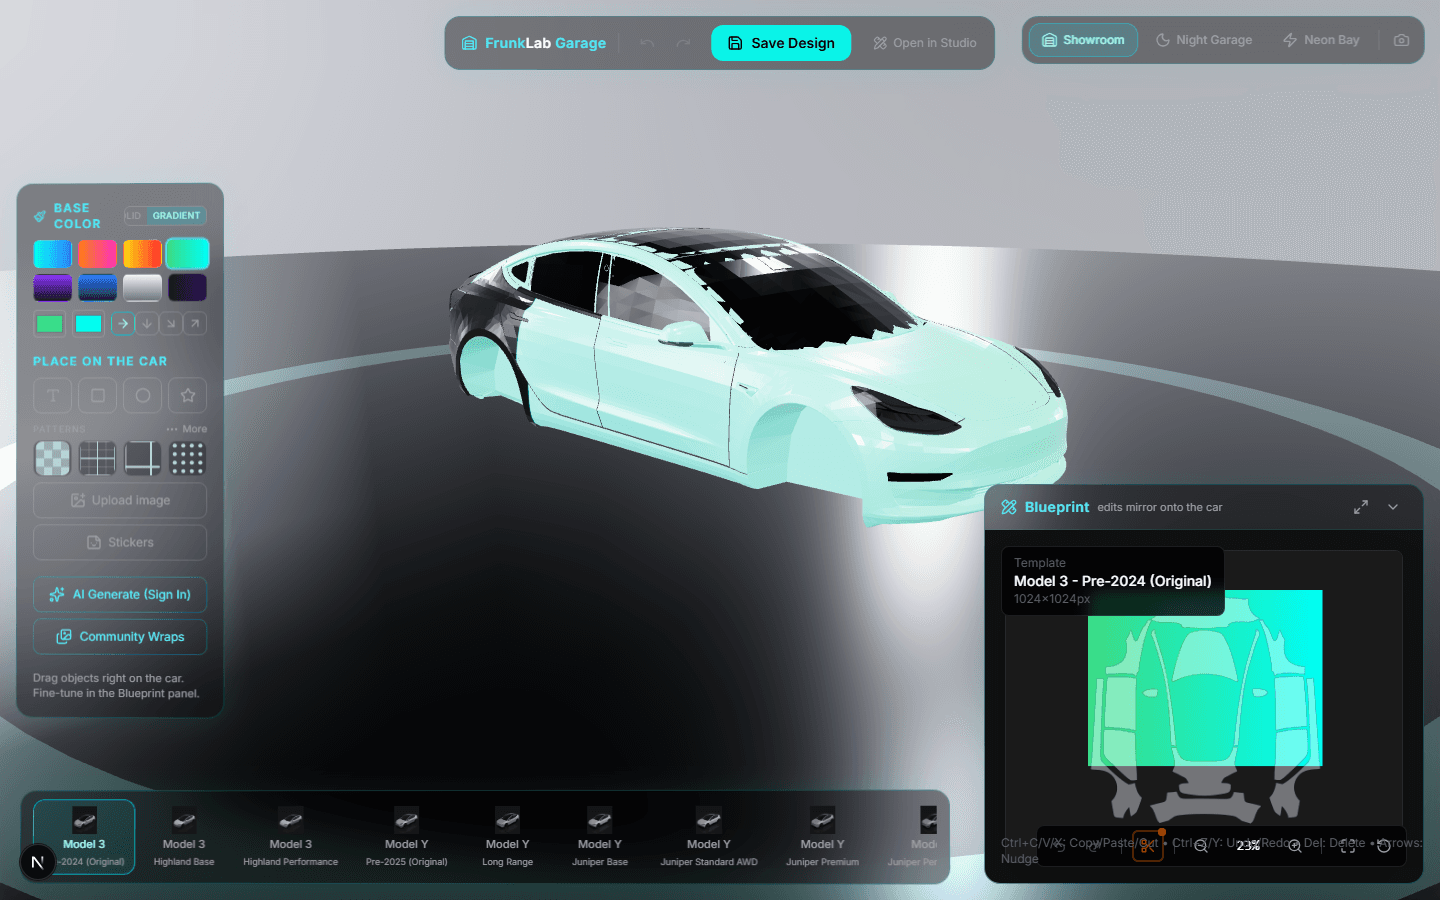This screenshot has height=900, width=1440.
Task: Pick the deep blue gradient preset
Action: tap(98, 288)
